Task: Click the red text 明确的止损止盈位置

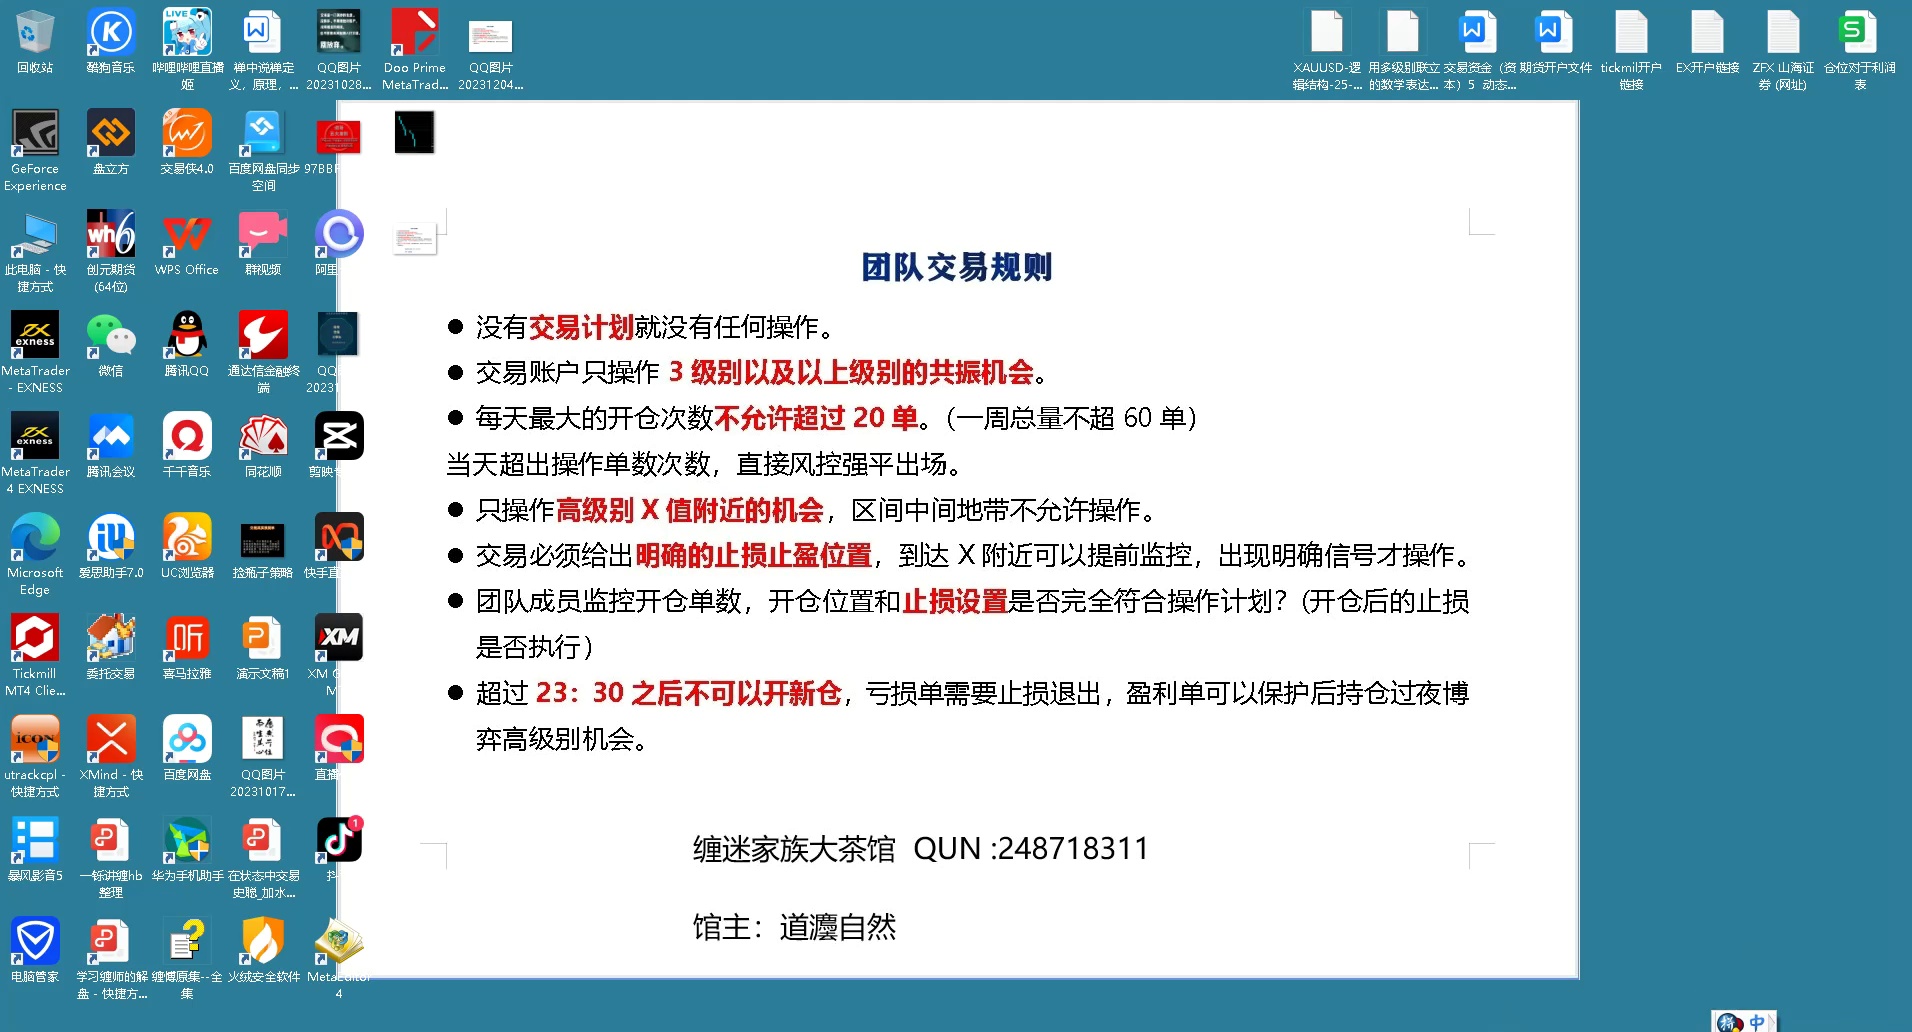Action: [x=754, y=556]
